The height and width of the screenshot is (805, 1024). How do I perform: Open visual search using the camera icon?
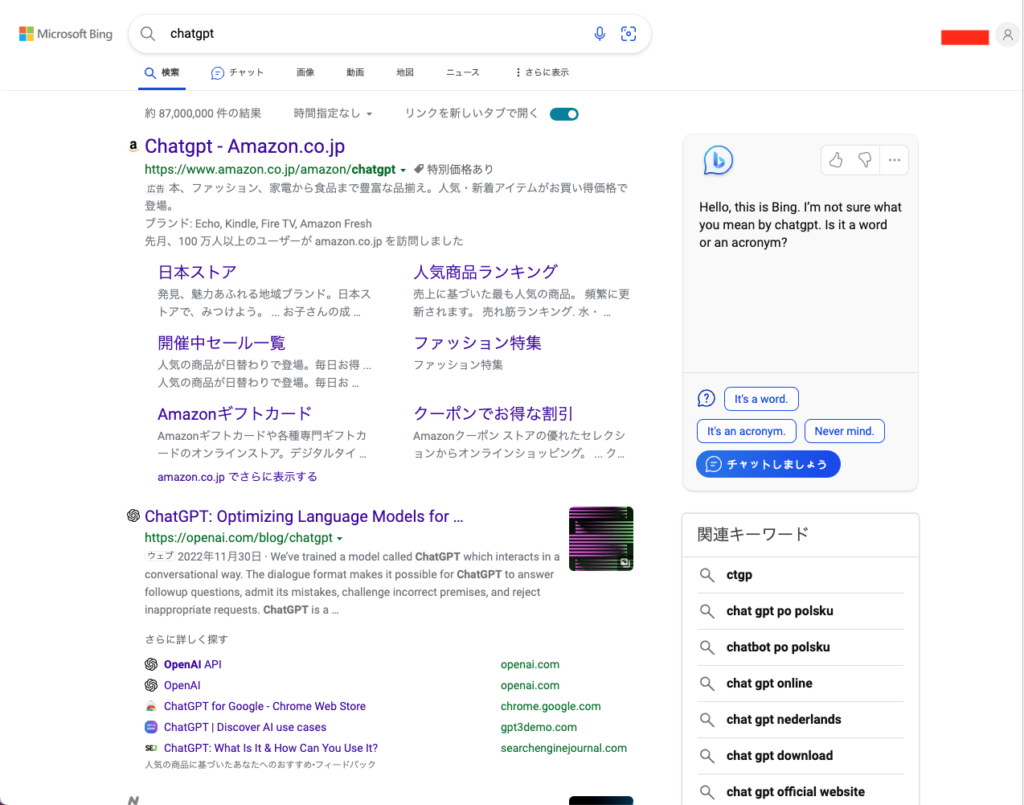[x=628, y=33]
